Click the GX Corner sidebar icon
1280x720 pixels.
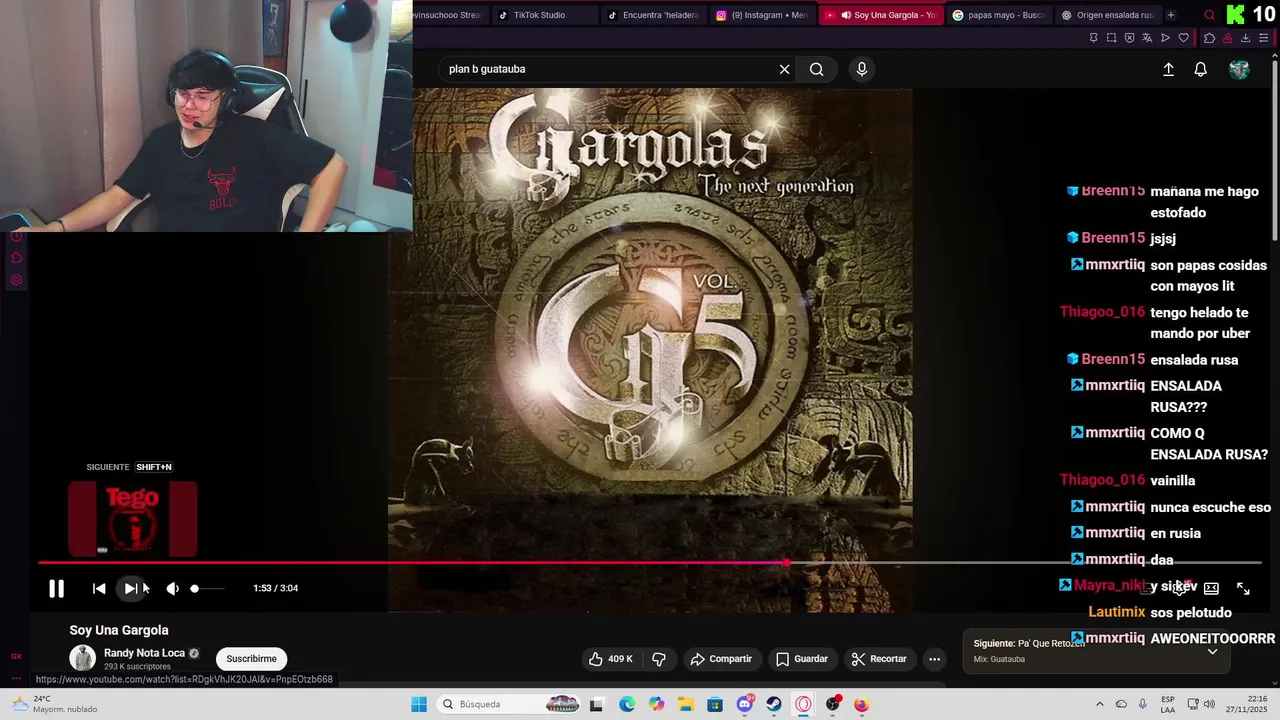[x=16, y=656]
